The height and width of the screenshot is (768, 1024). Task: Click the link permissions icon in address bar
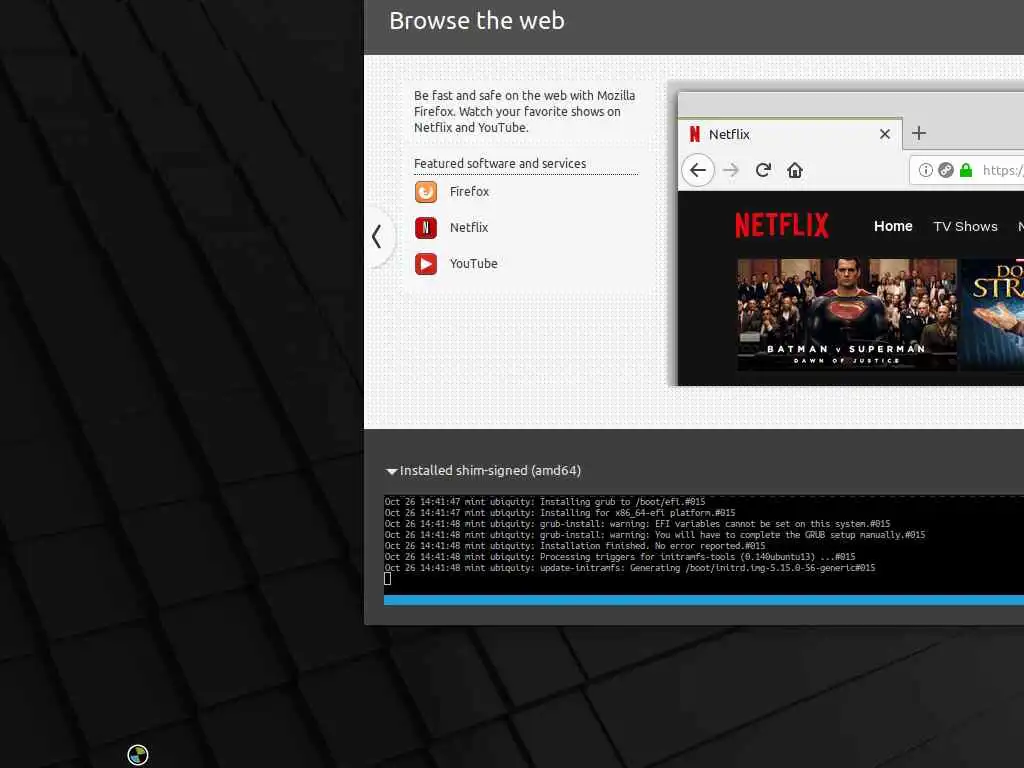[946, 170]
